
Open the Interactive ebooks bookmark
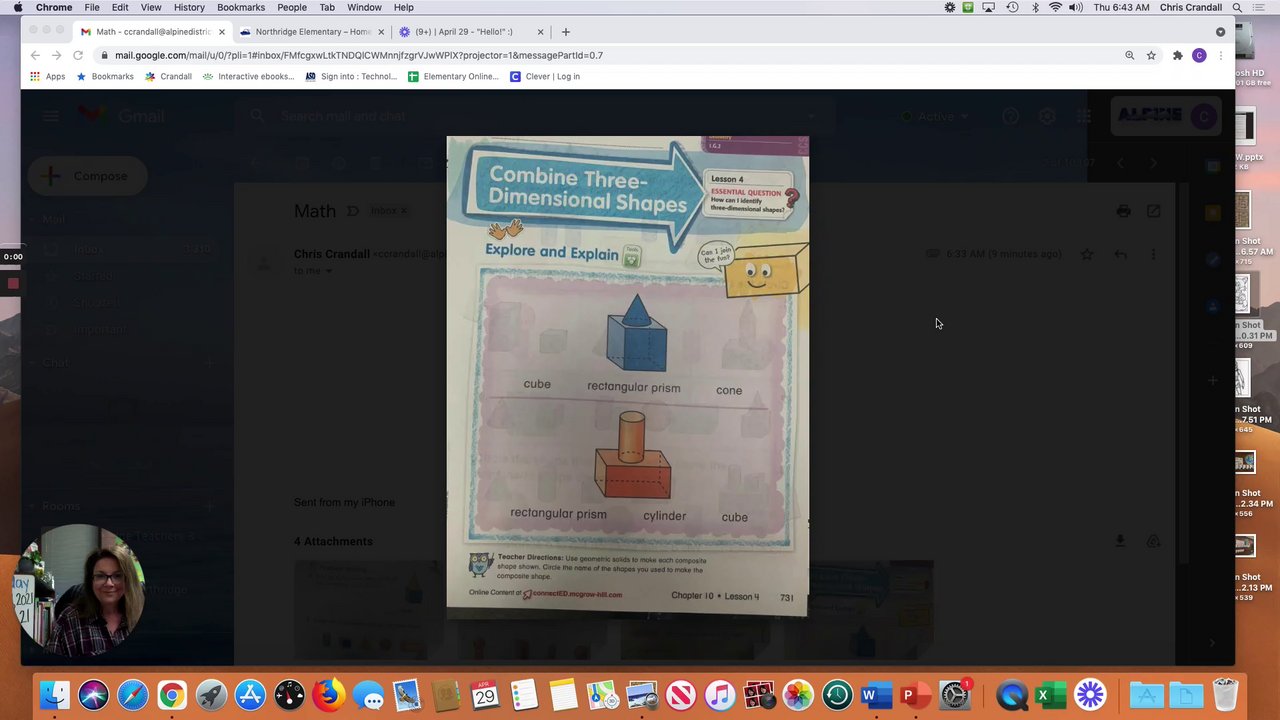(248, 76)
